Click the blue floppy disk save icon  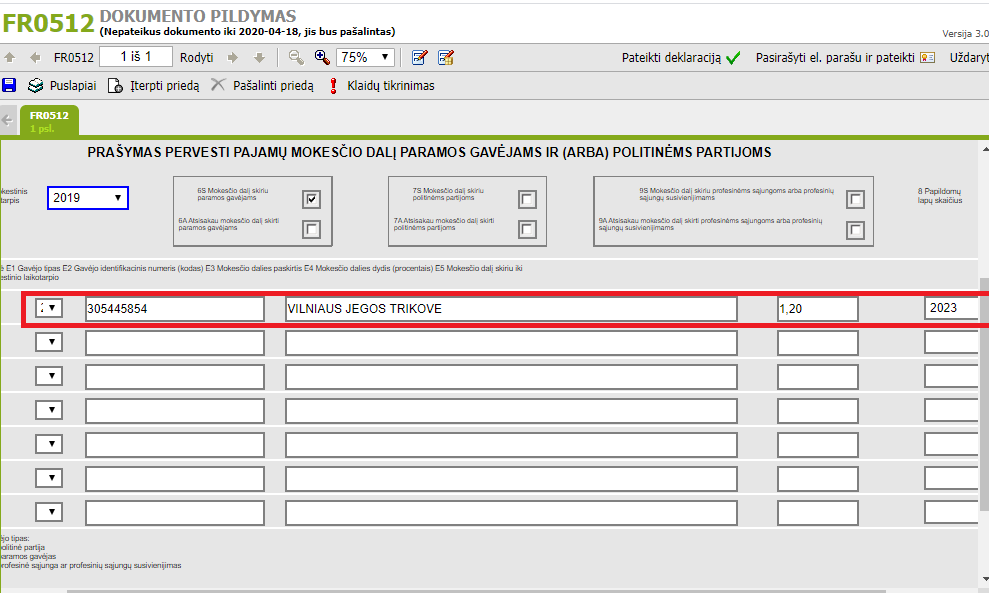point(9,85)
